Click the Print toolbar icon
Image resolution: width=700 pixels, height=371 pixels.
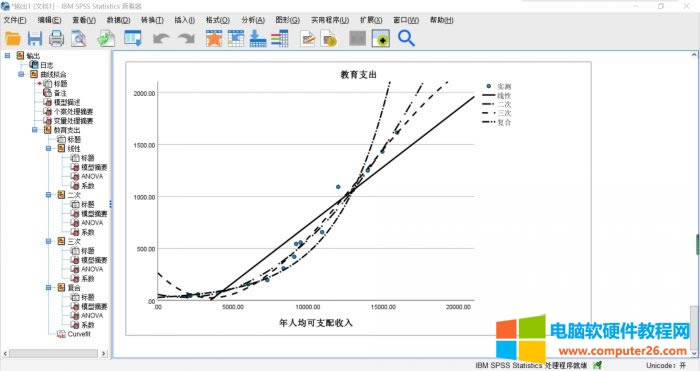pyautogui.click(x=56, y=39)
